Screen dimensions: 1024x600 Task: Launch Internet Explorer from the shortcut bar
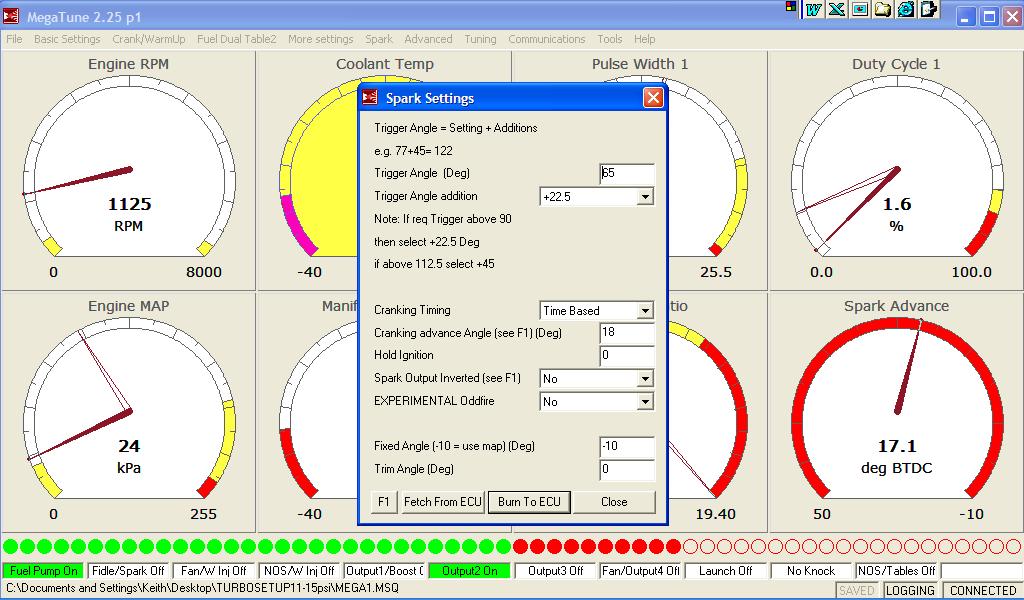tap(906, 9)
